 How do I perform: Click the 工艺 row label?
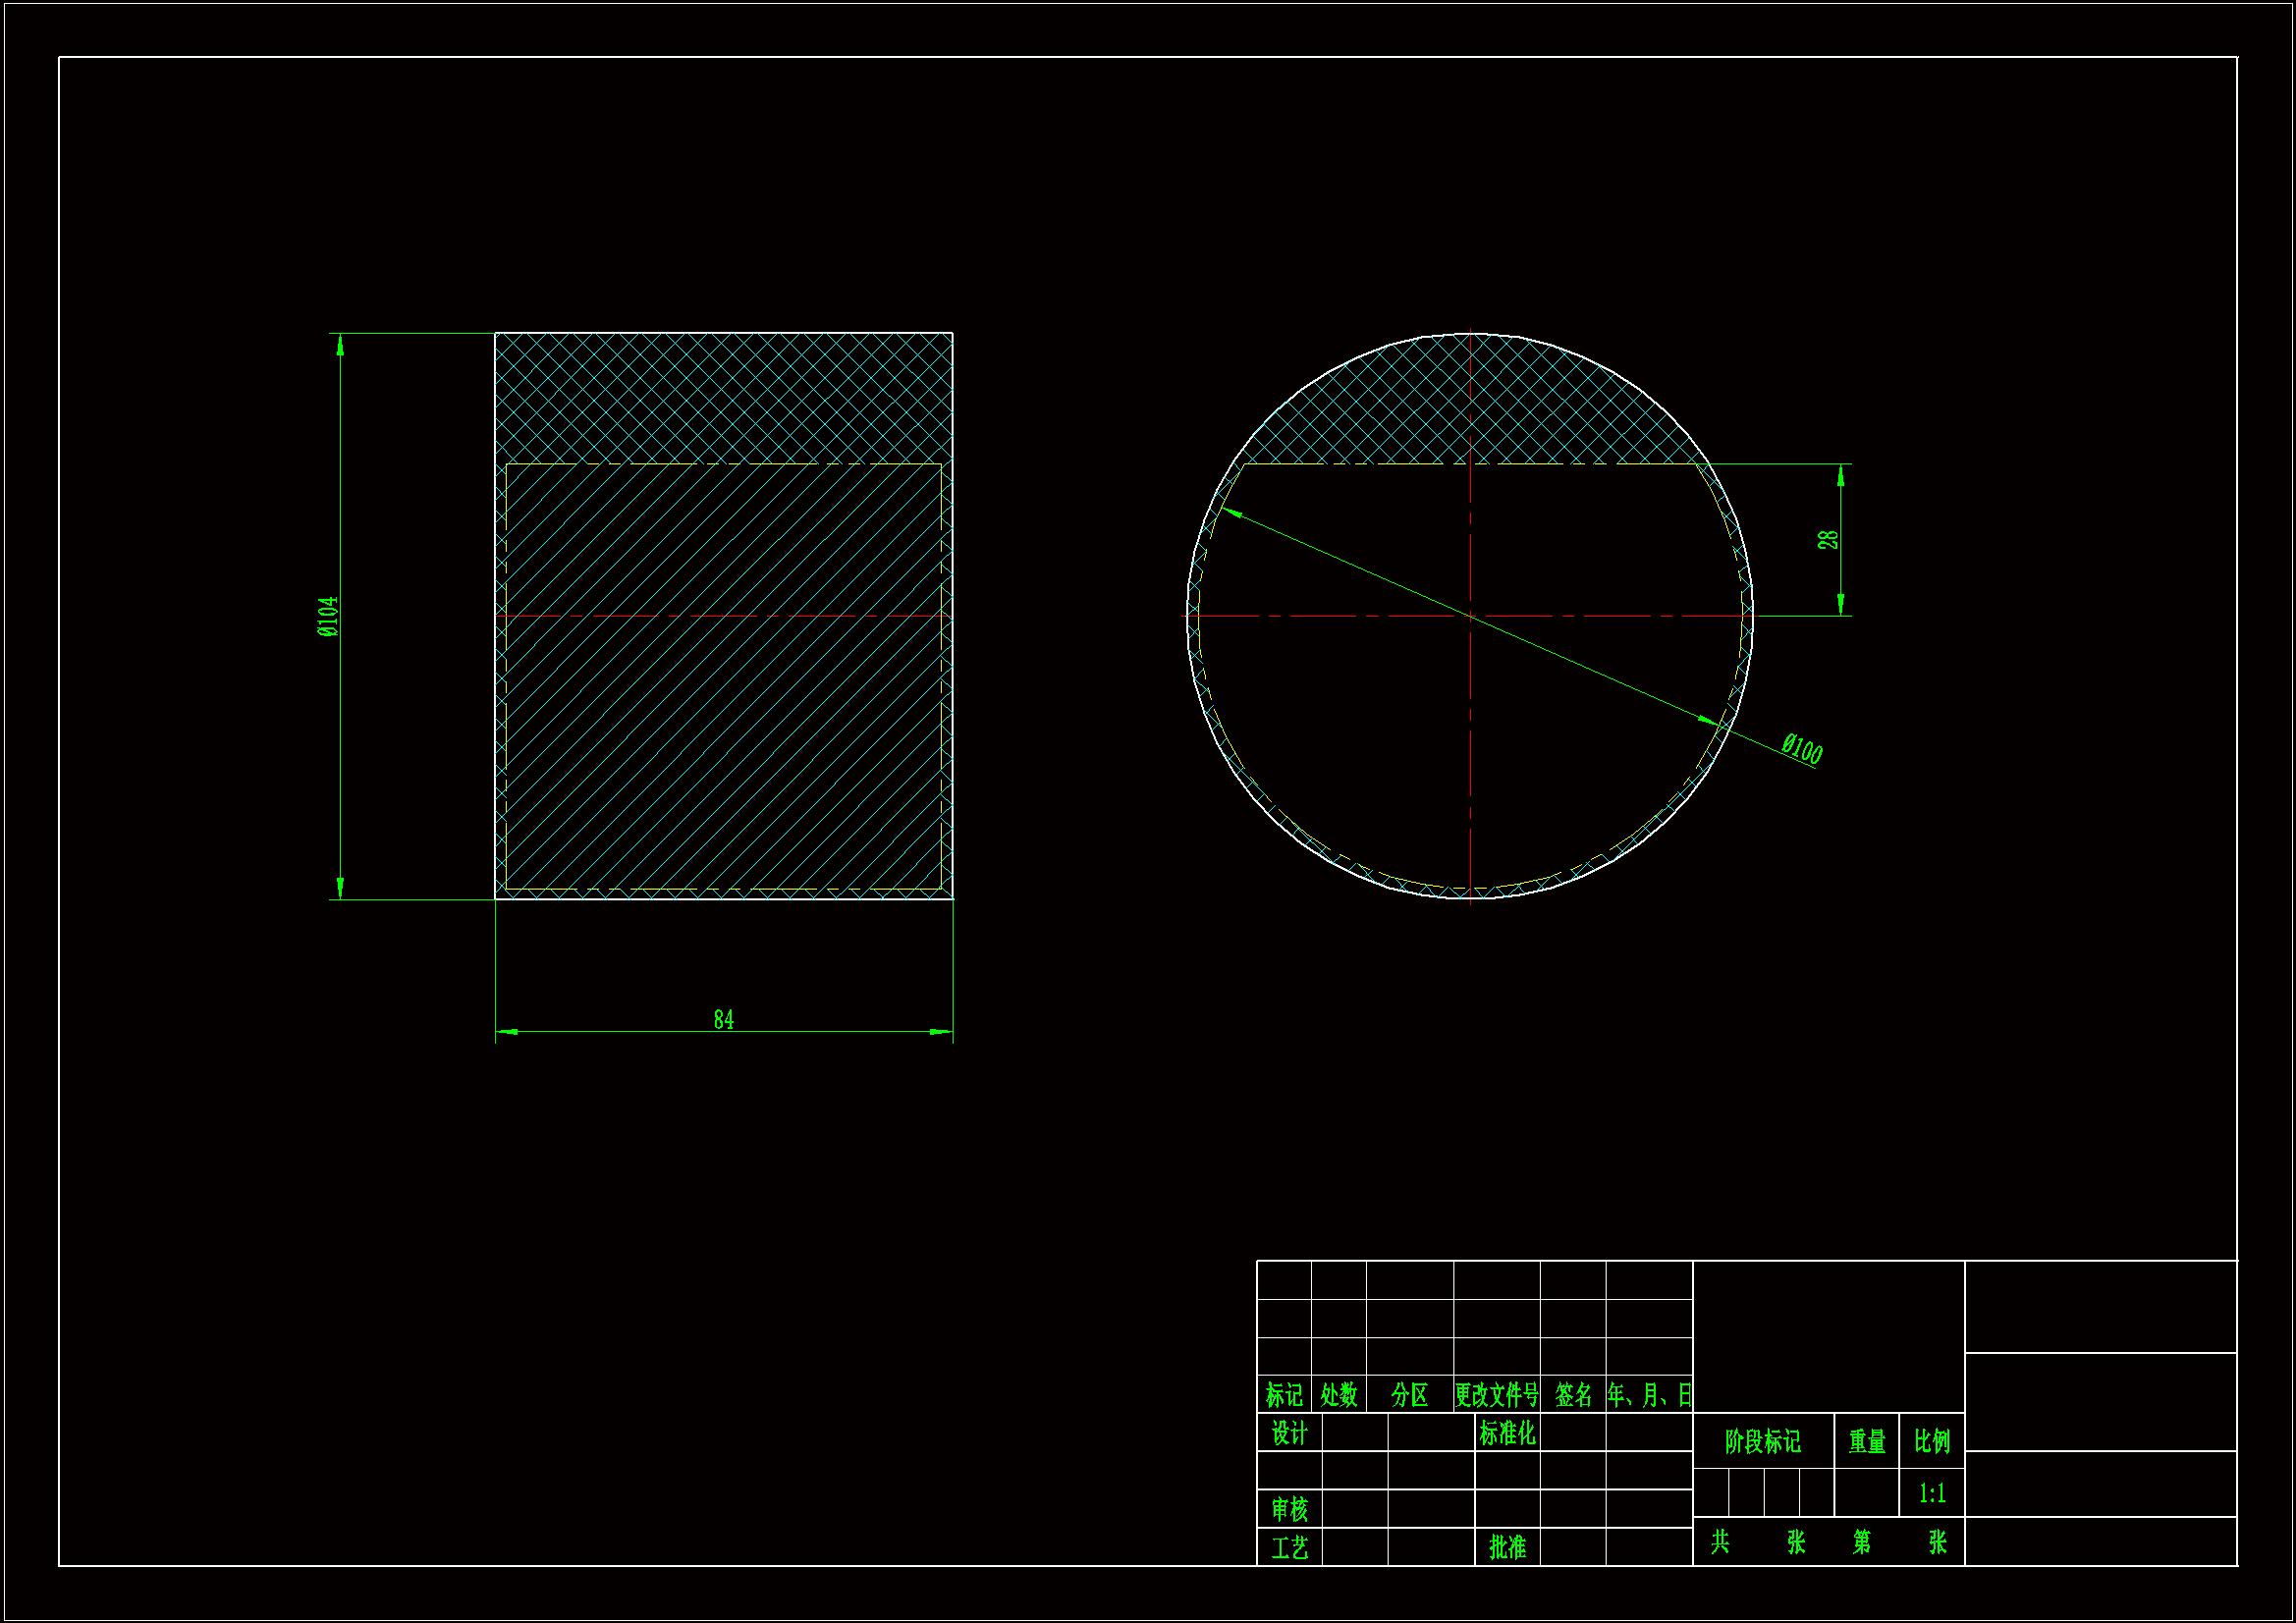[1289, 1547]
